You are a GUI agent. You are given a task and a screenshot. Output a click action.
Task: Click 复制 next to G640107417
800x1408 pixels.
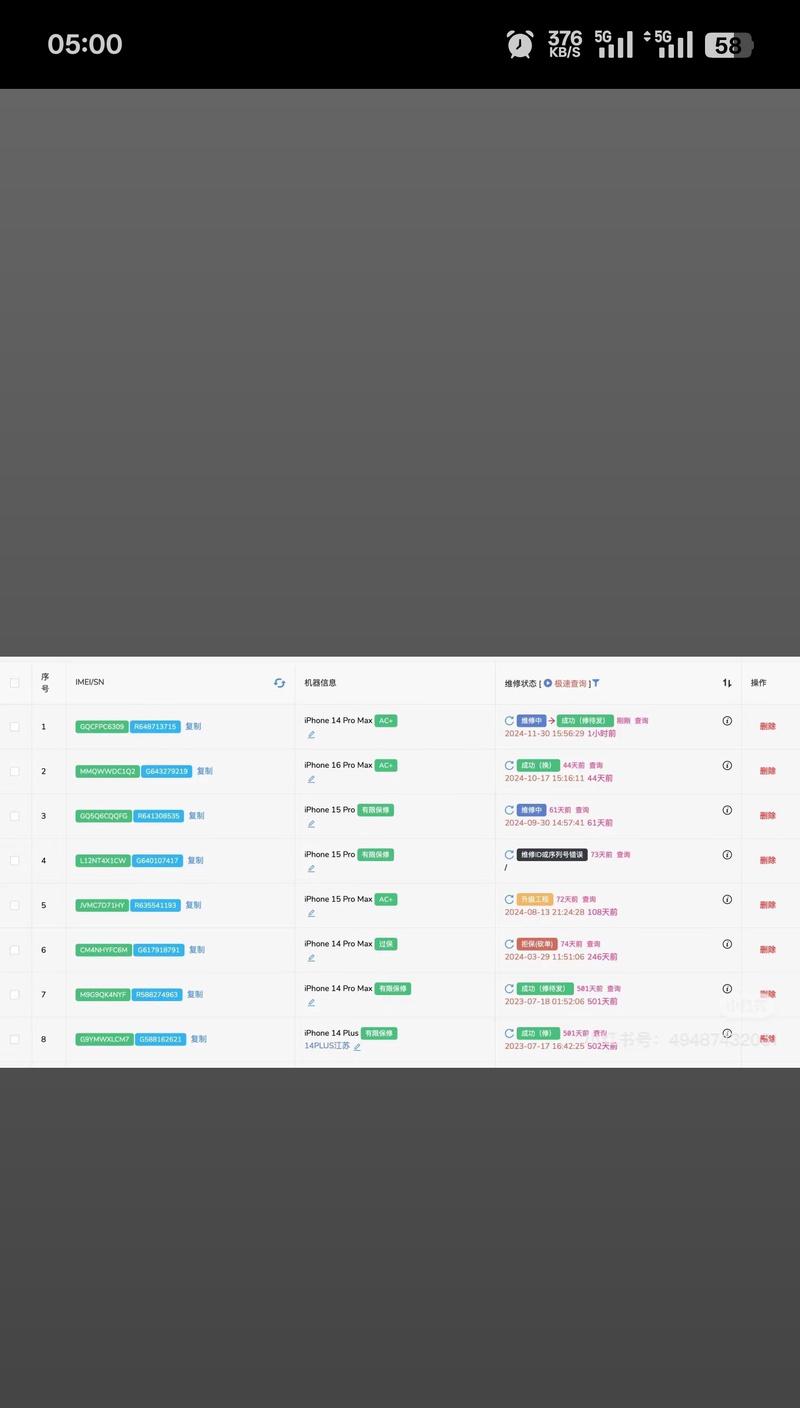[195, 861]
